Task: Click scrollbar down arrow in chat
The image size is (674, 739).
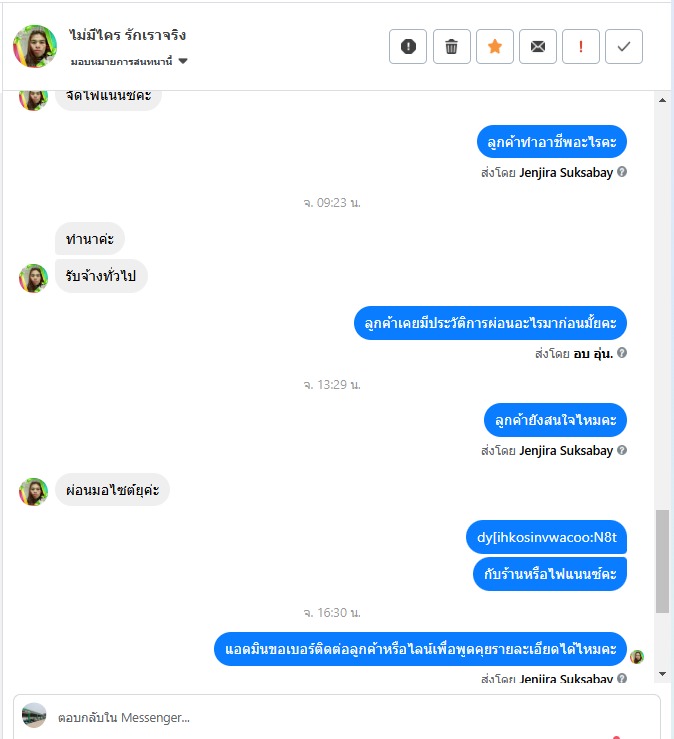Action: tap(662, 674)
